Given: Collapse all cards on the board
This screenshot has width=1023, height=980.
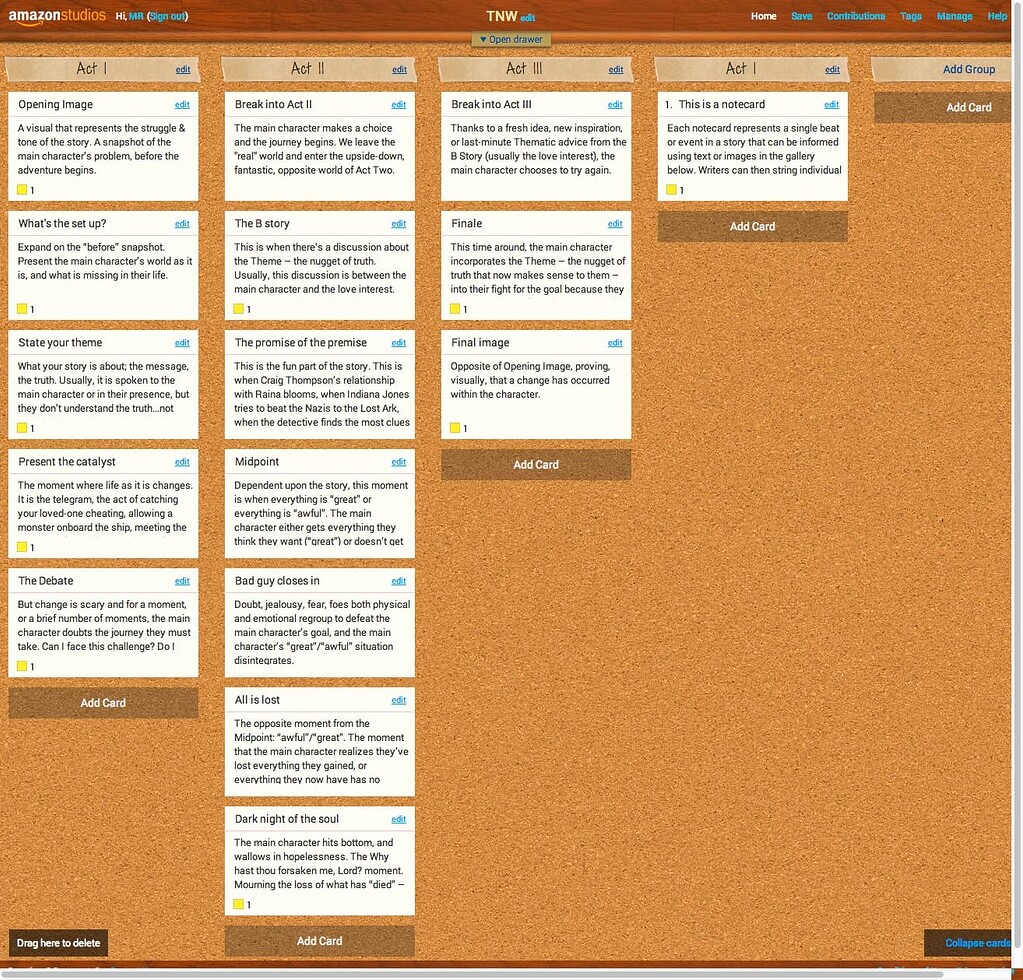Looking at the screenshot, I should pos(973,942).
